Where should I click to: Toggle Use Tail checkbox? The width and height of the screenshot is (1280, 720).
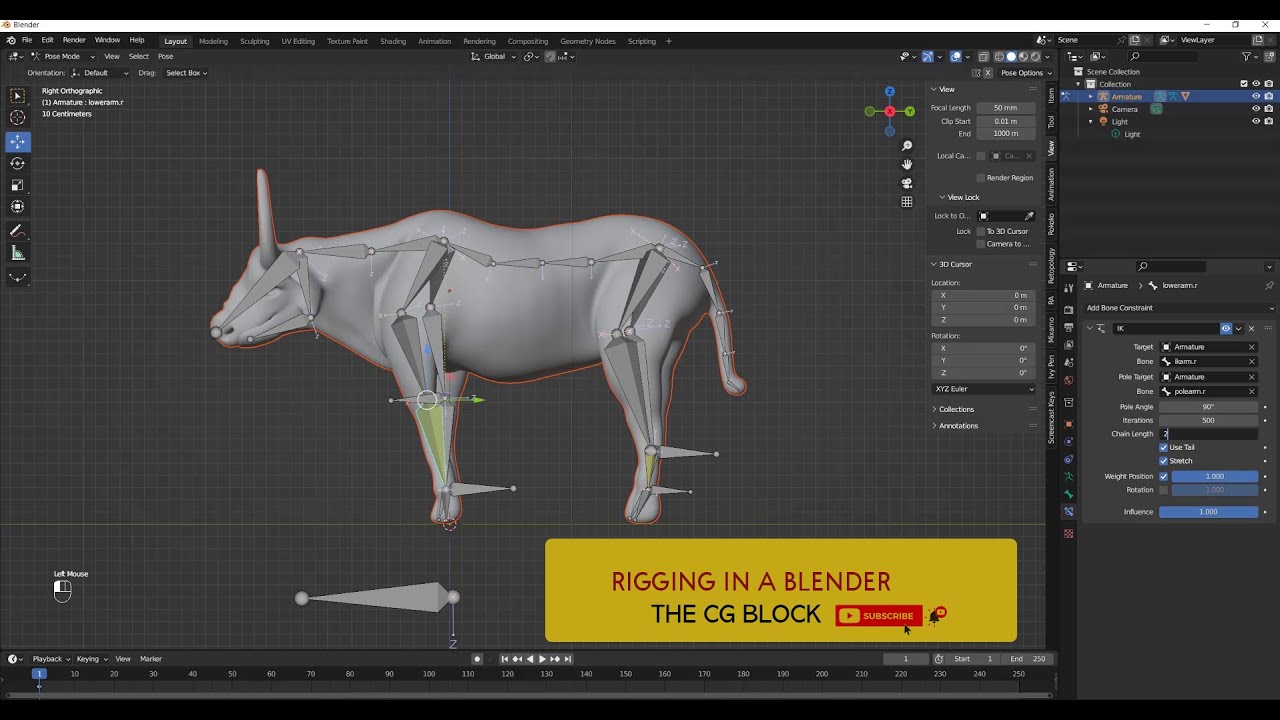point(1164,447)
